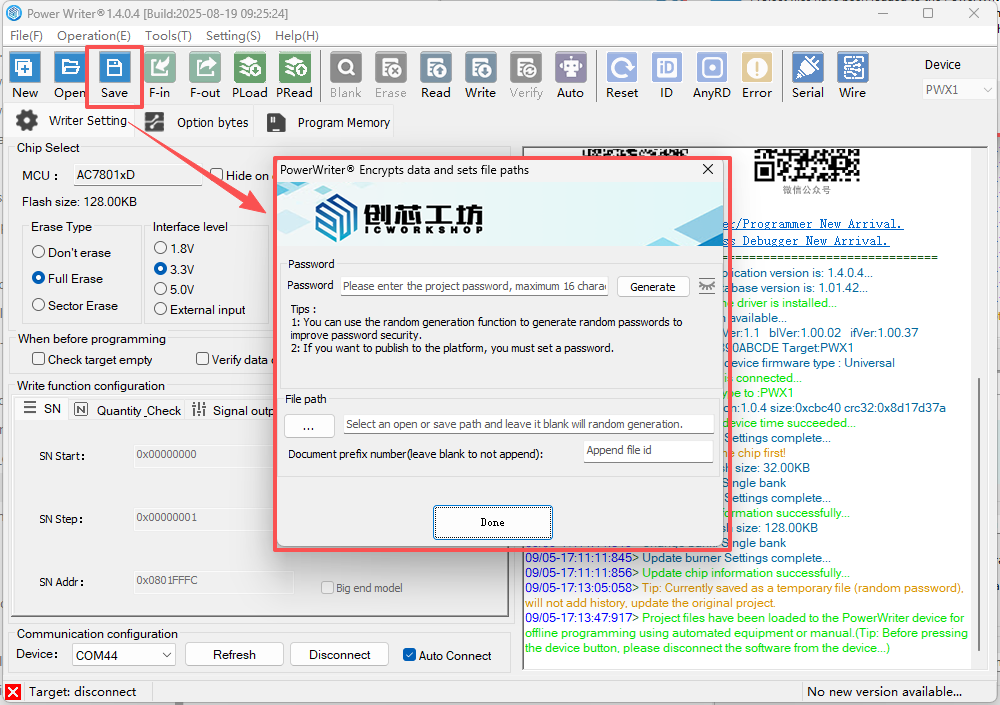The image size is (1000, 705).
Task: Open the Help(H) menu
Action: (297, 36)
